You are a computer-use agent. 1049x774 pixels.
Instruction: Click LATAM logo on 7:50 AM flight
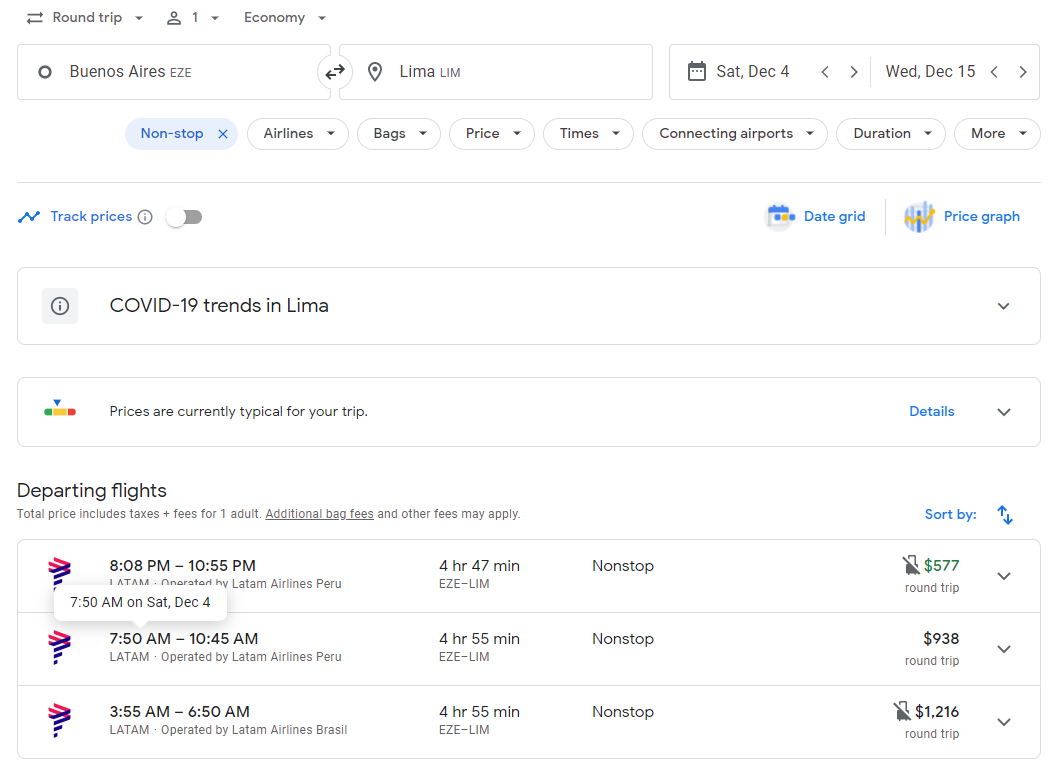pos(60,647)
